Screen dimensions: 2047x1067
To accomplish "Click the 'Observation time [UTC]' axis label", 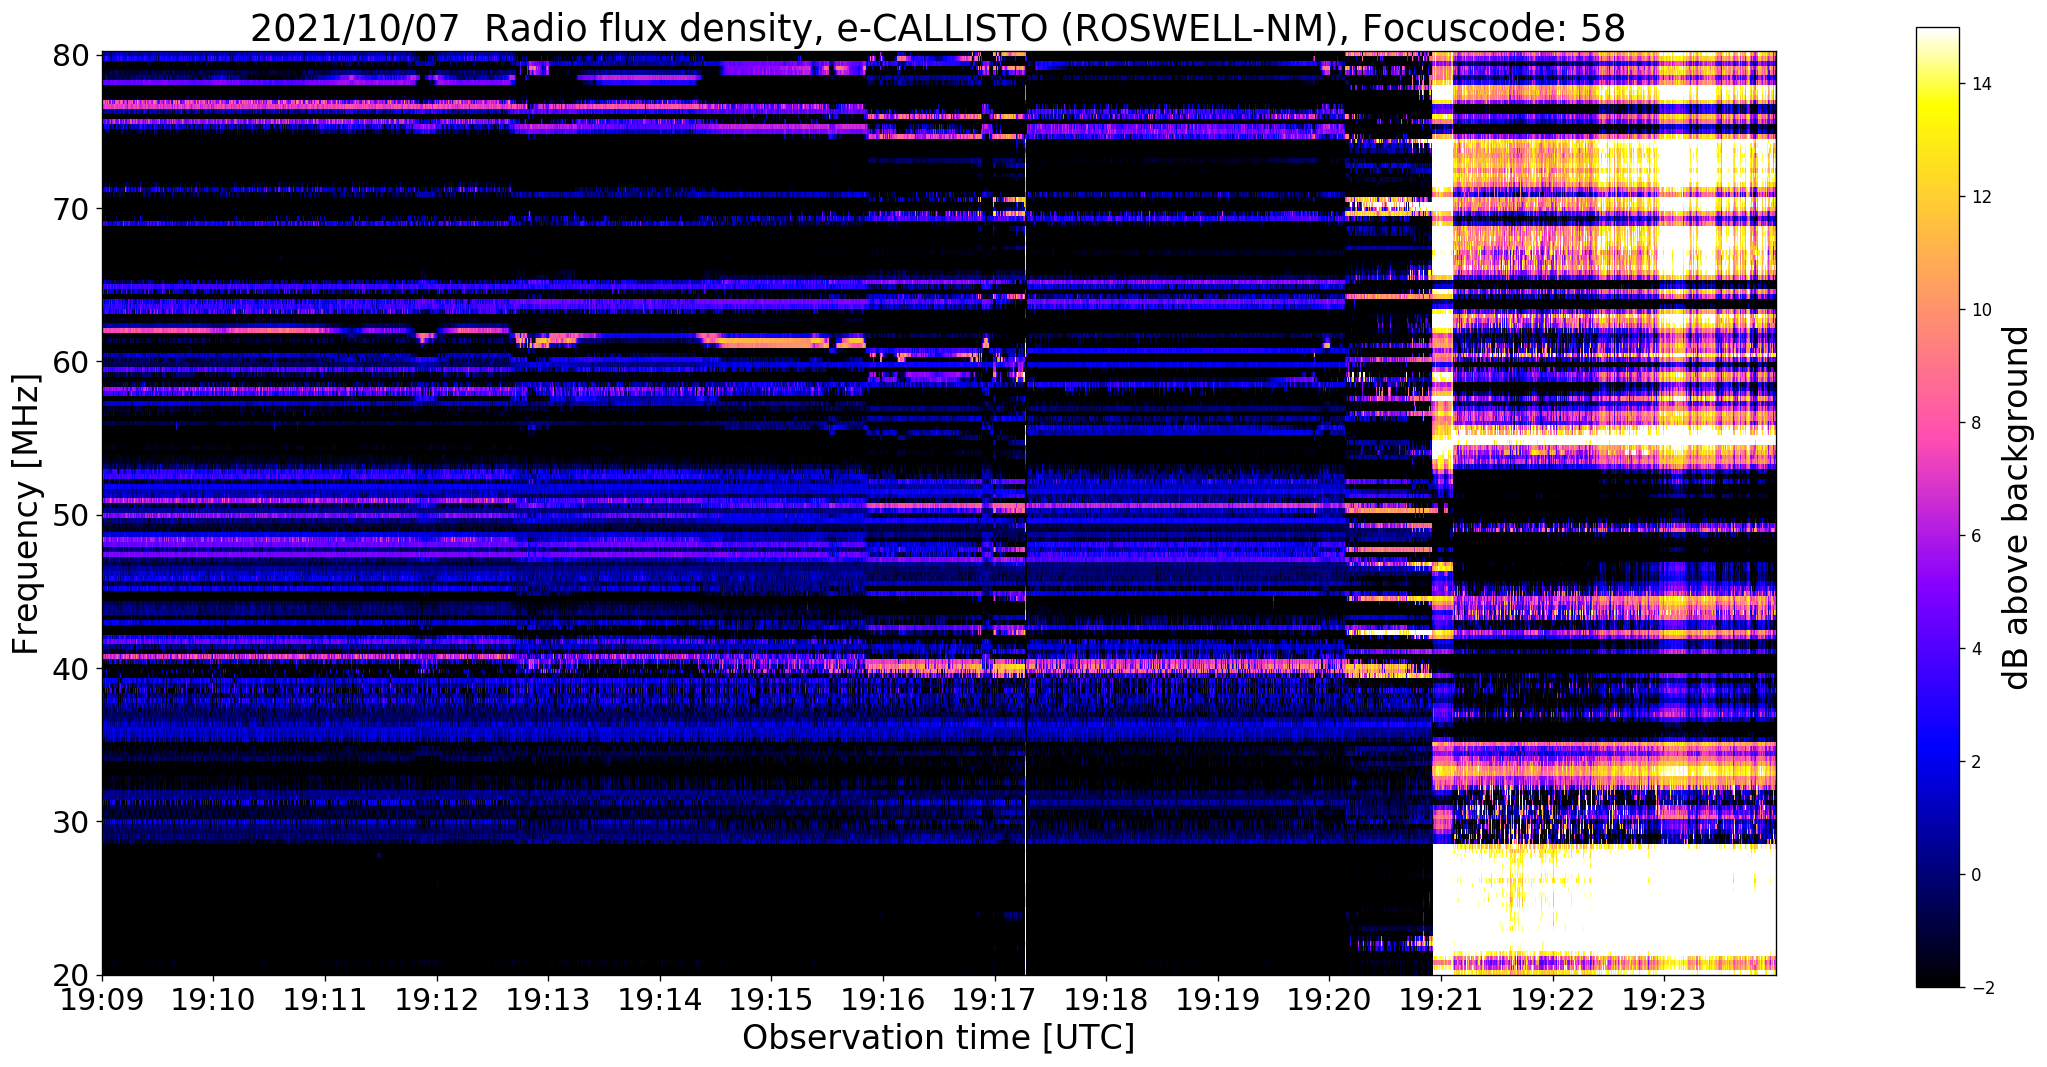I will pyautogui.click(x=938, y=1038).
